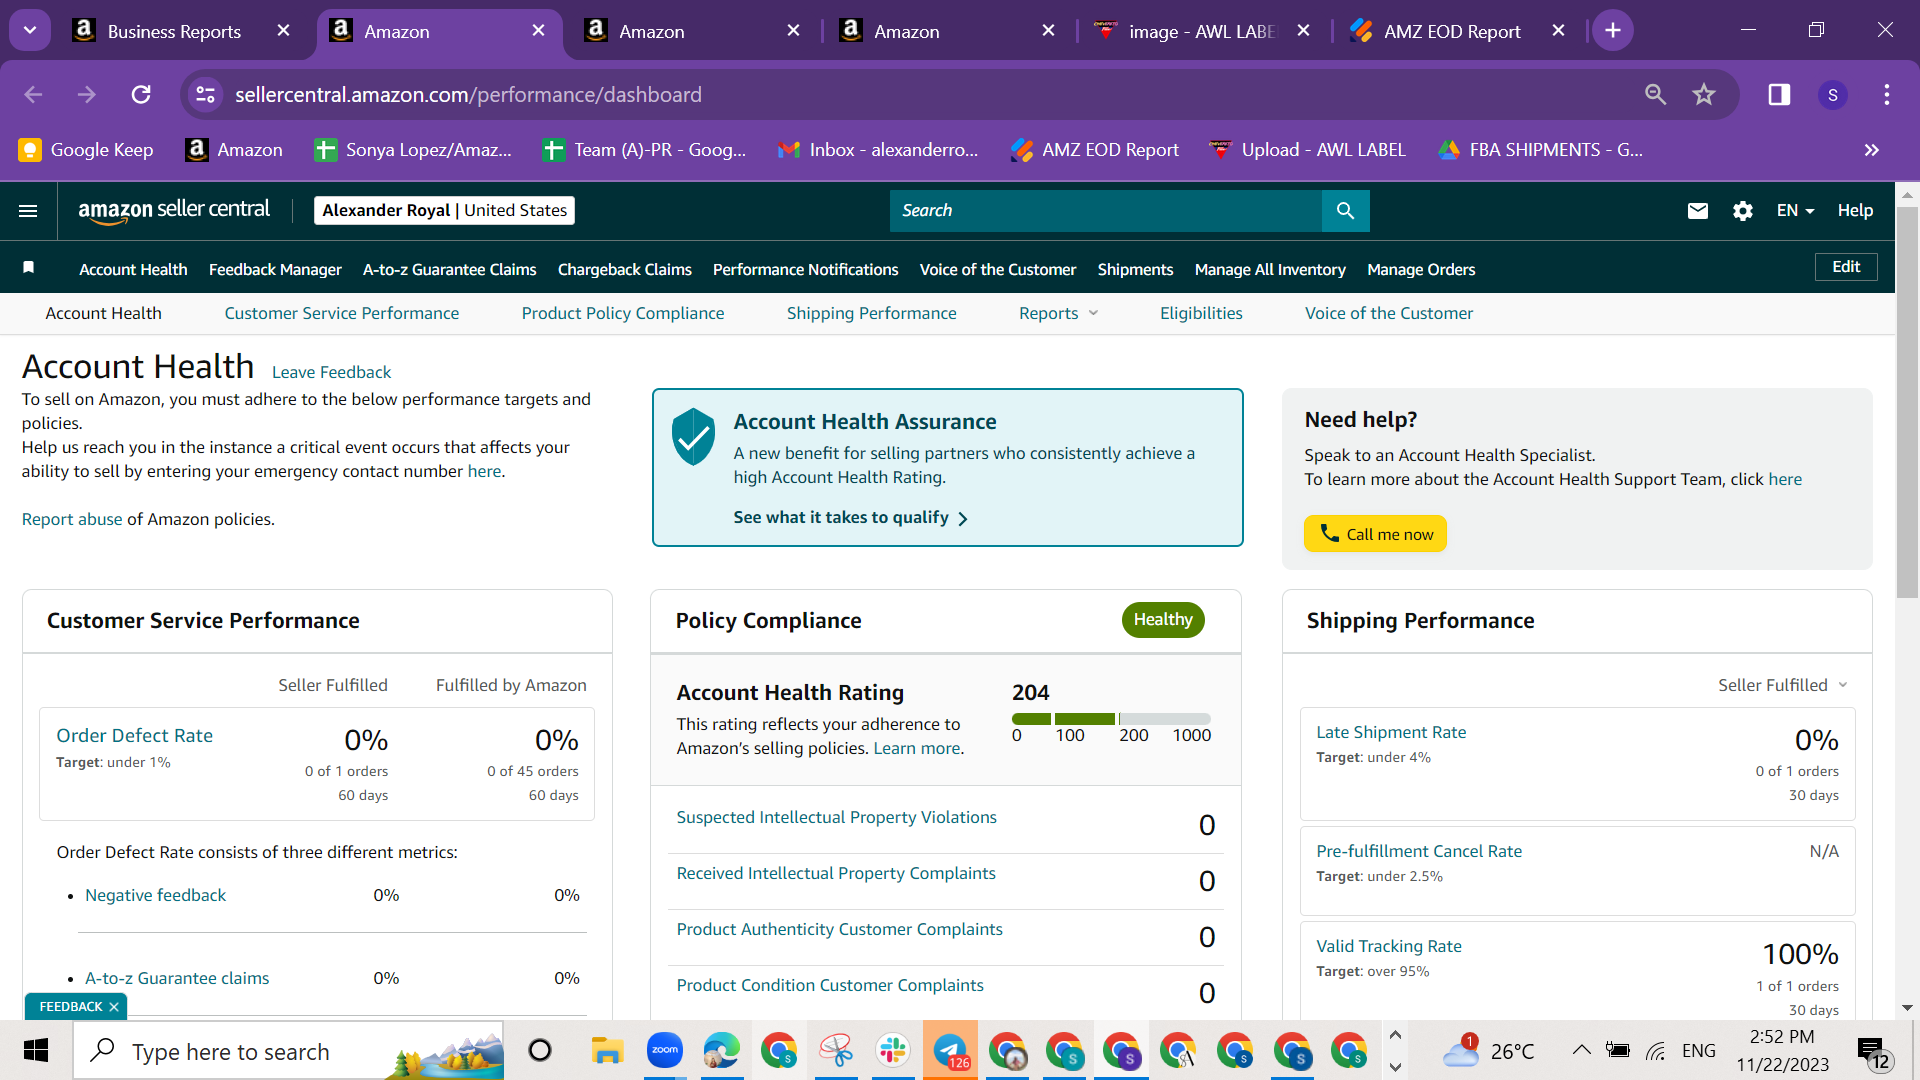This screenshot has width=1920, height=1080.
Task: Open the browser side panel icon
Action: pyautogui.click(x=1779, y=95)
